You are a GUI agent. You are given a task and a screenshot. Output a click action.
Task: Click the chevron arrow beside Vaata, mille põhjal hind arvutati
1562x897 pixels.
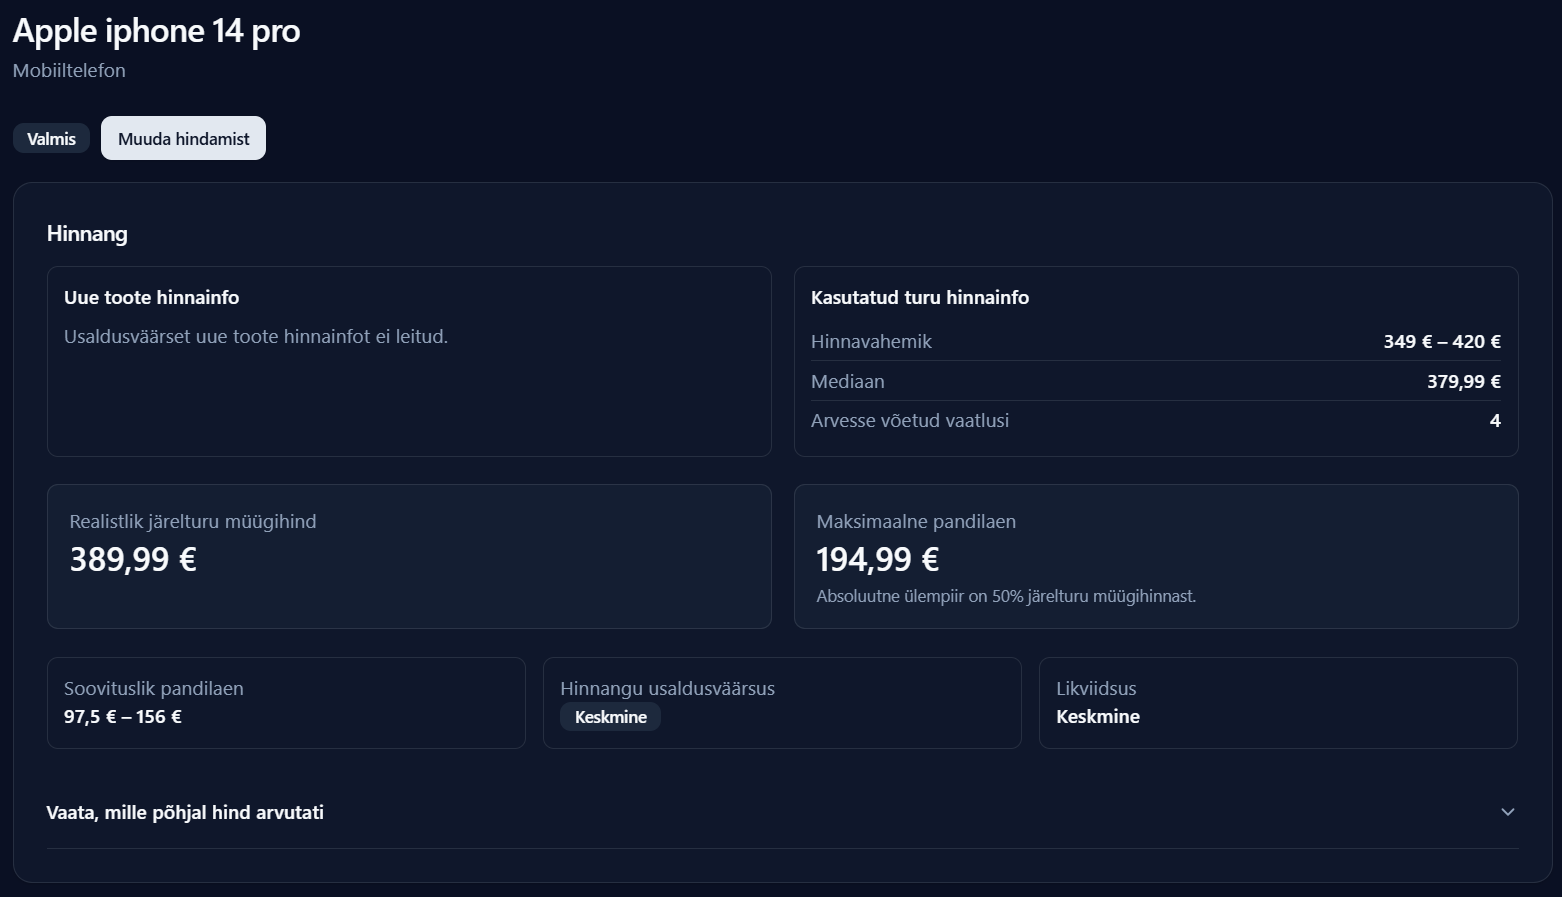tap(1508, 812)
